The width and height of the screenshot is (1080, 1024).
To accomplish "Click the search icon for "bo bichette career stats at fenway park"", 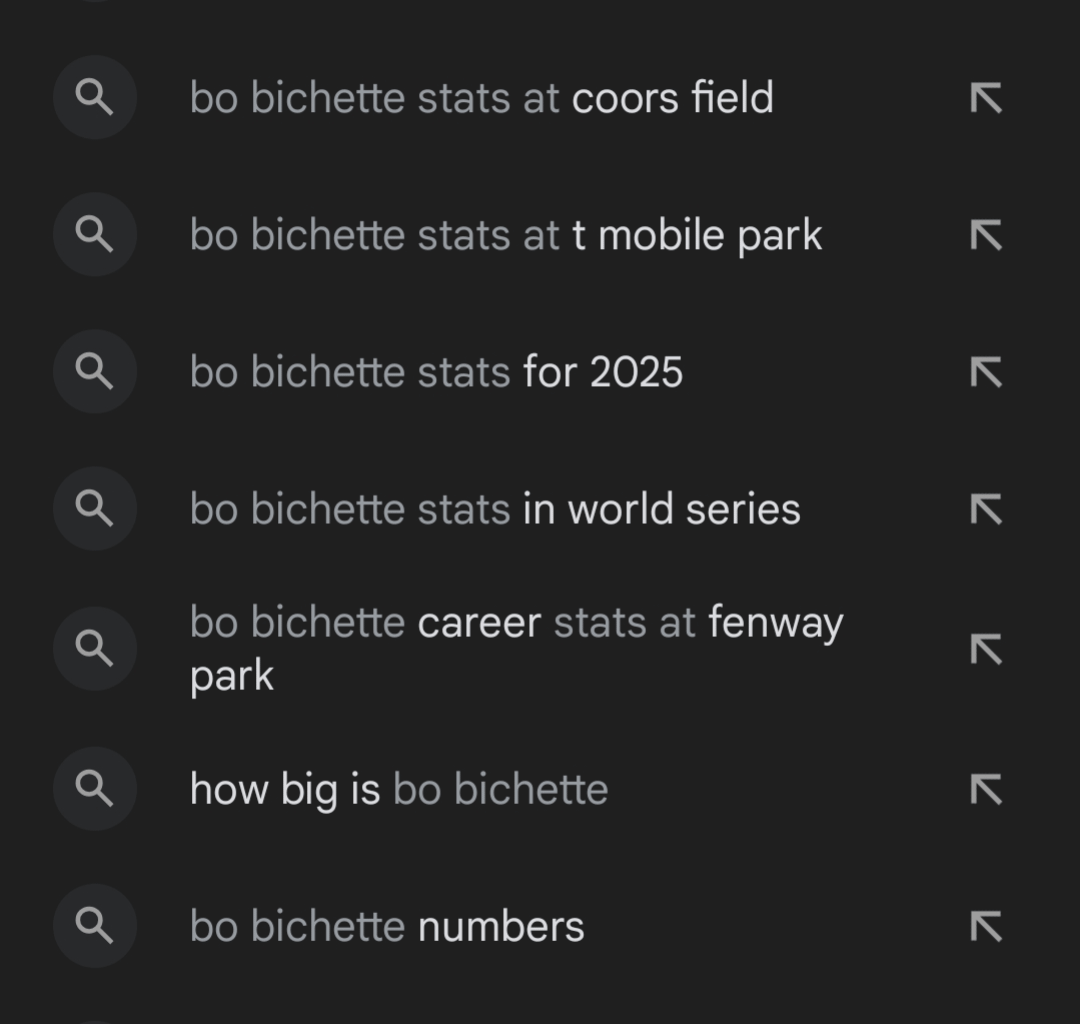I will point(94,648).
